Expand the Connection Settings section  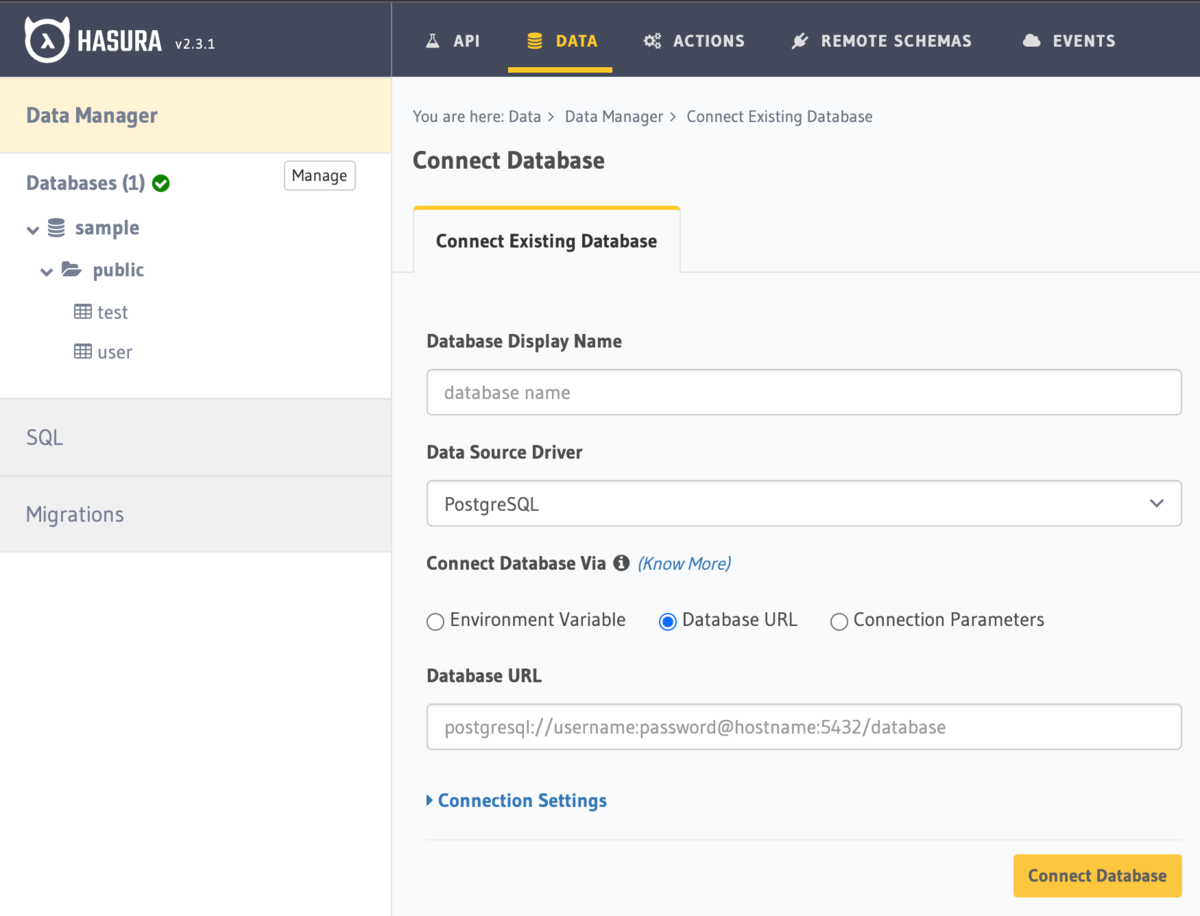point(521,800)
